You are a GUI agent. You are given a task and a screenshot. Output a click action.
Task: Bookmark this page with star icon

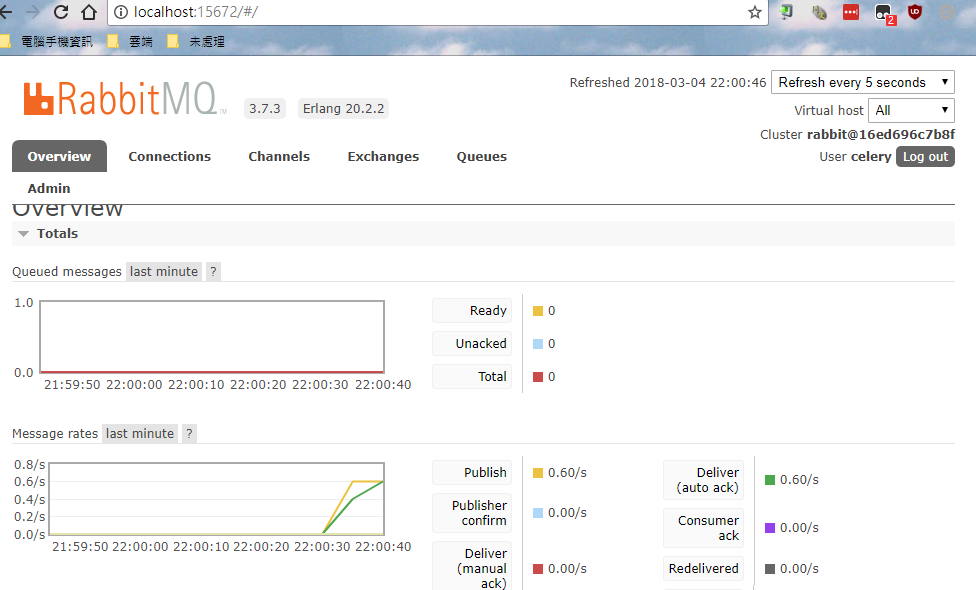[x=754, y=12]
